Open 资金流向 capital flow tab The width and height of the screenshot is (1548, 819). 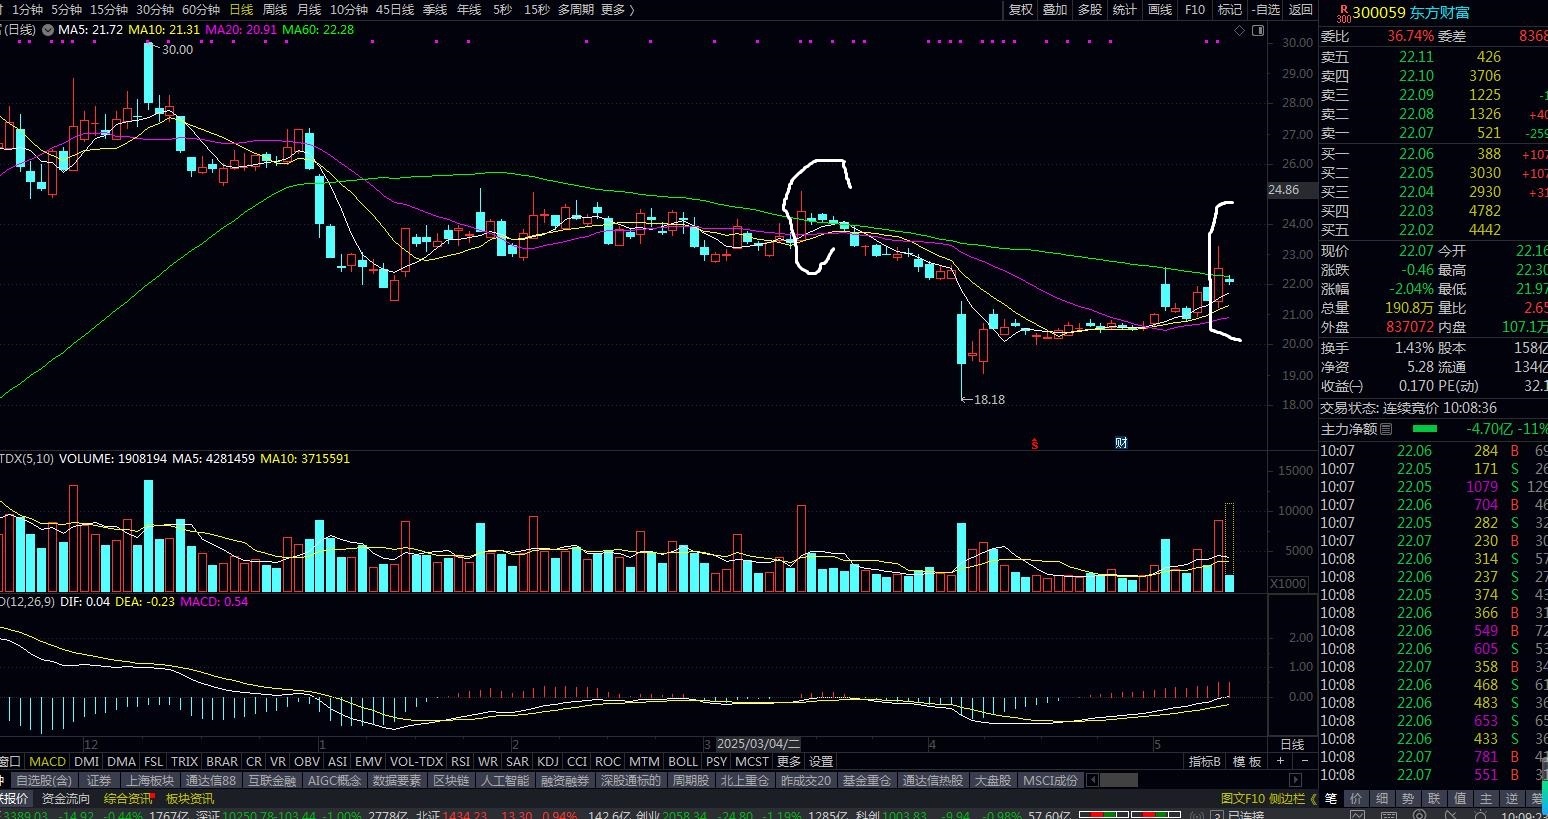tap(66, 798)
